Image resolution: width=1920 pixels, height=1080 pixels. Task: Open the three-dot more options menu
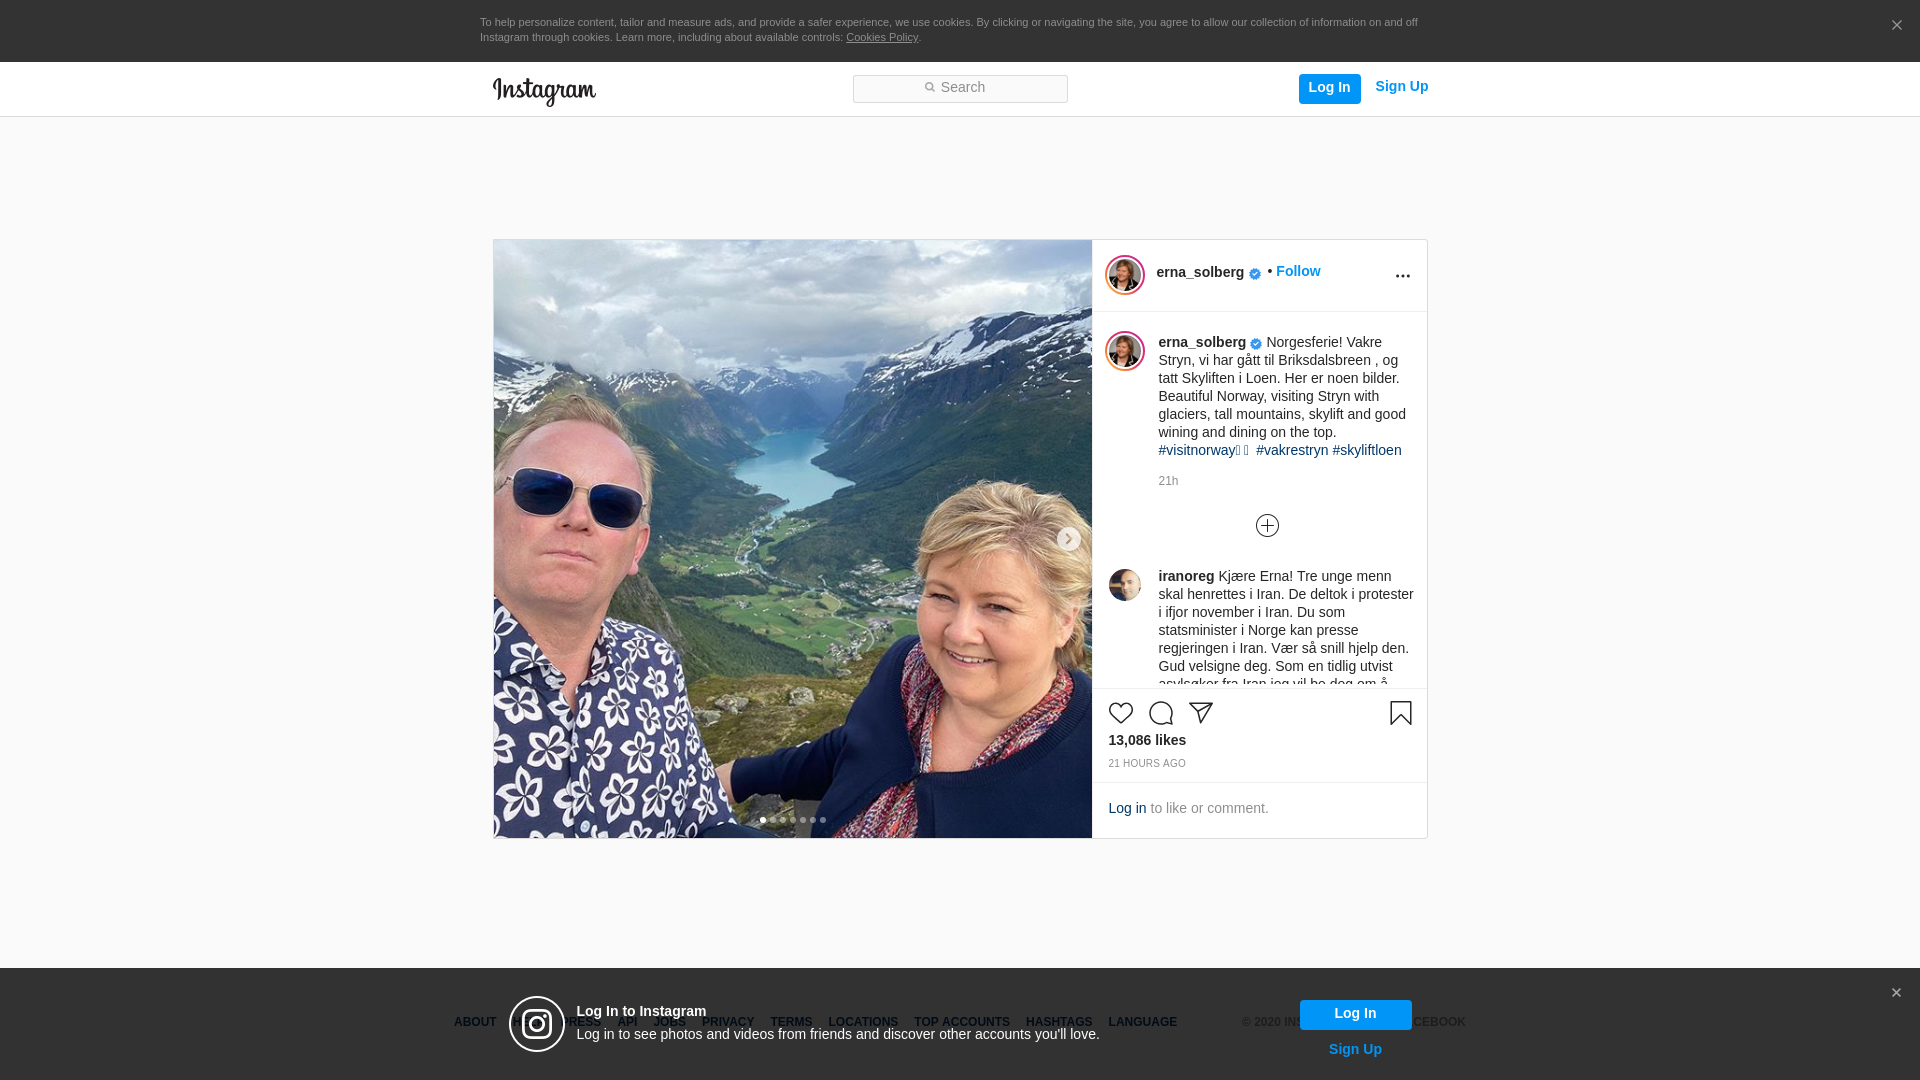click(x=1402, y=276)
